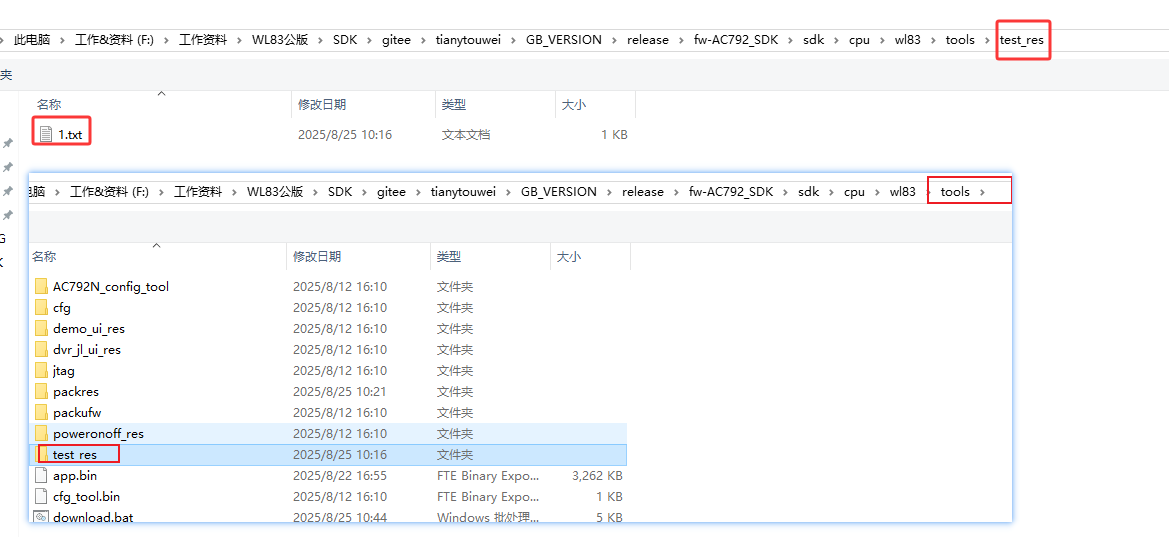Select the app.bin file name
1169x537 pixels.
[75, 475]
